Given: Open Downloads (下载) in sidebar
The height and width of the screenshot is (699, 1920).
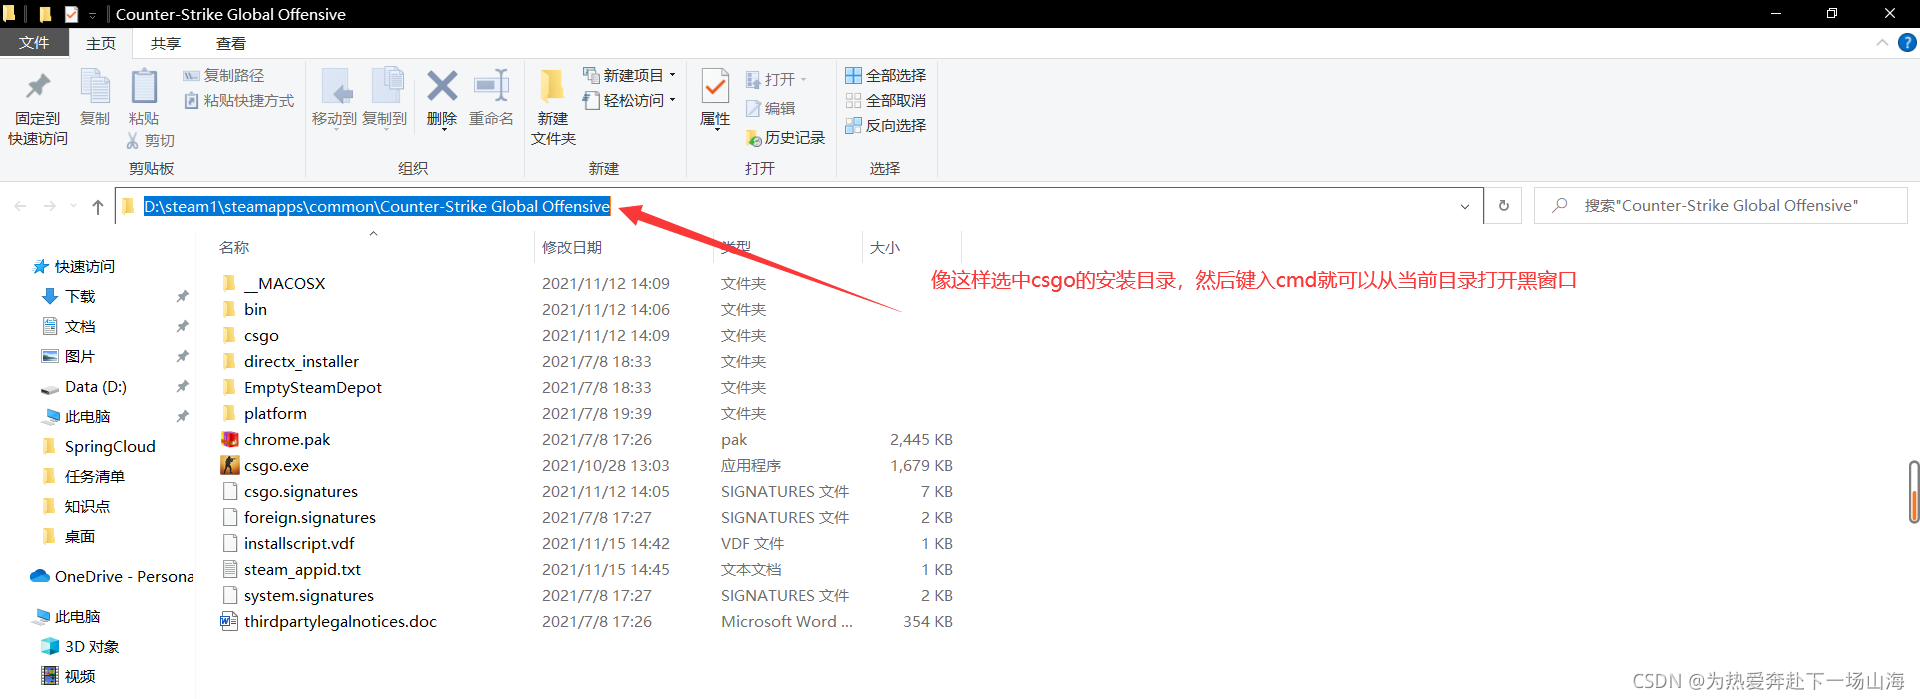Looking at the screenshot, I should (x=80, y=296).
